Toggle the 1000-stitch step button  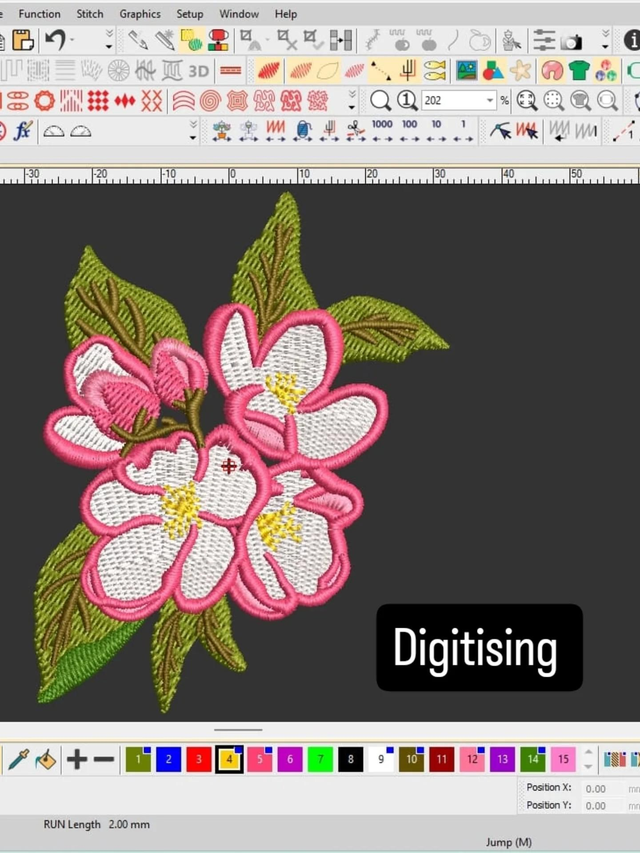tap(382, 131)
